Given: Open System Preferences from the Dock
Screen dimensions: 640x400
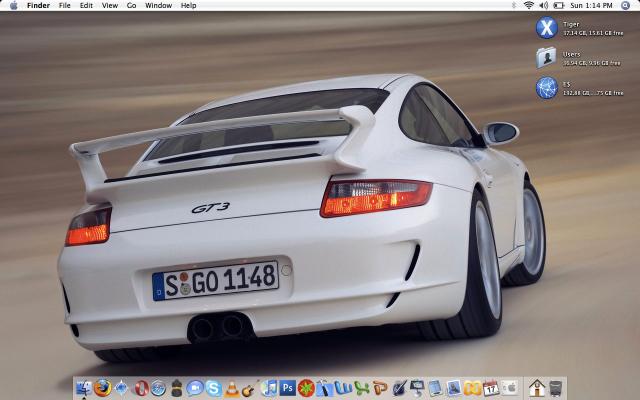Looking at the screenshot, I should [x=510, y=387].
